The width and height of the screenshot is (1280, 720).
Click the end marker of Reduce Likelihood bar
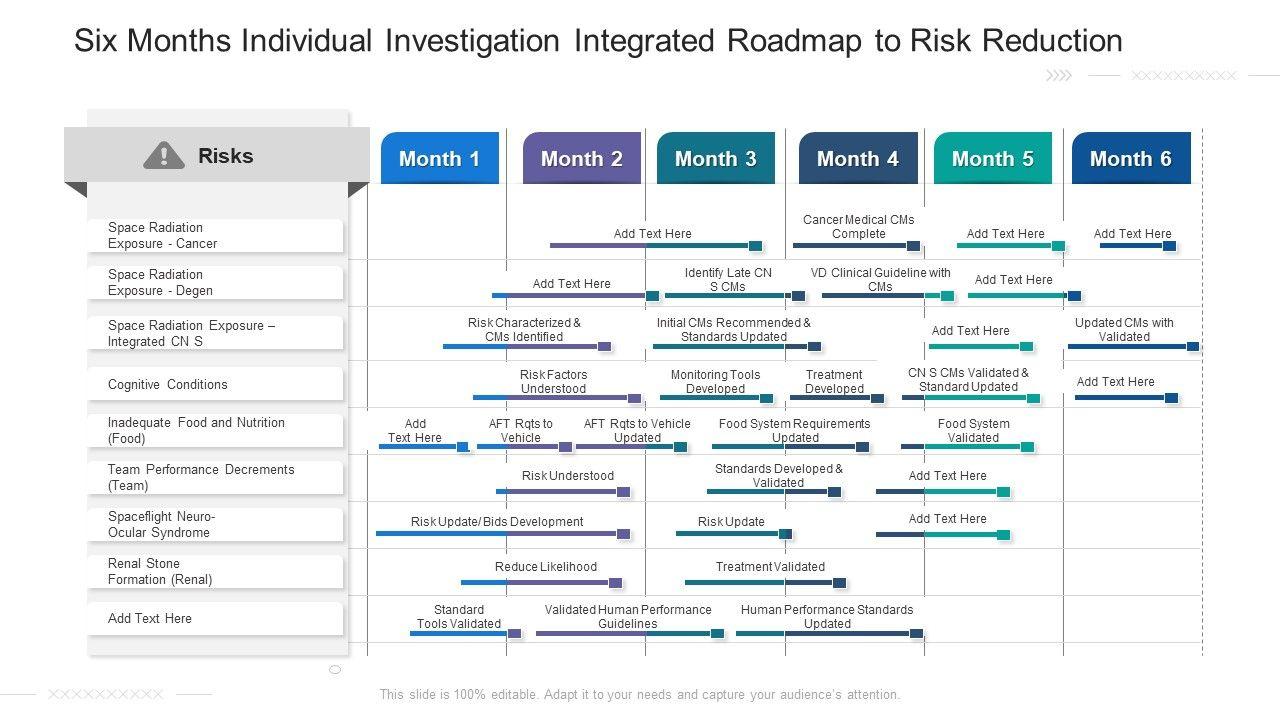point(615,582)
